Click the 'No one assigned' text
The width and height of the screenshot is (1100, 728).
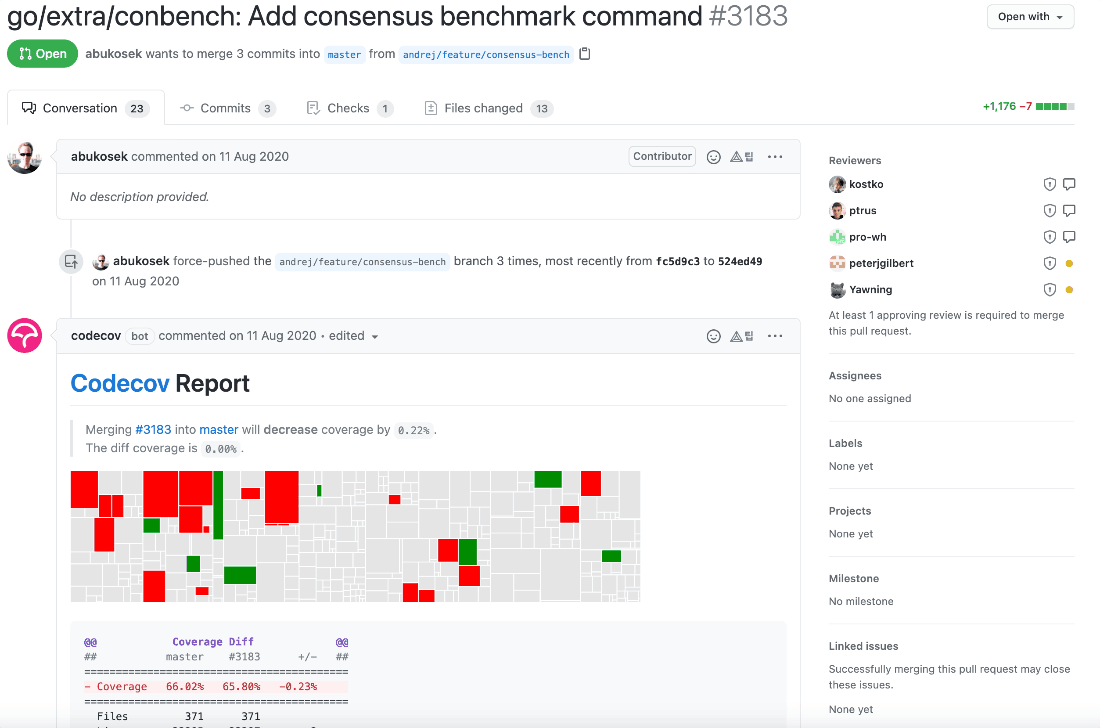click(x=870, y=398)
